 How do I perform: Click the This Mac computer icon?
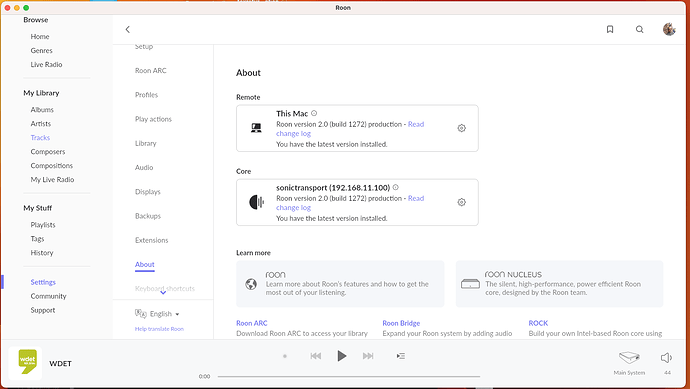click(256, 128)
